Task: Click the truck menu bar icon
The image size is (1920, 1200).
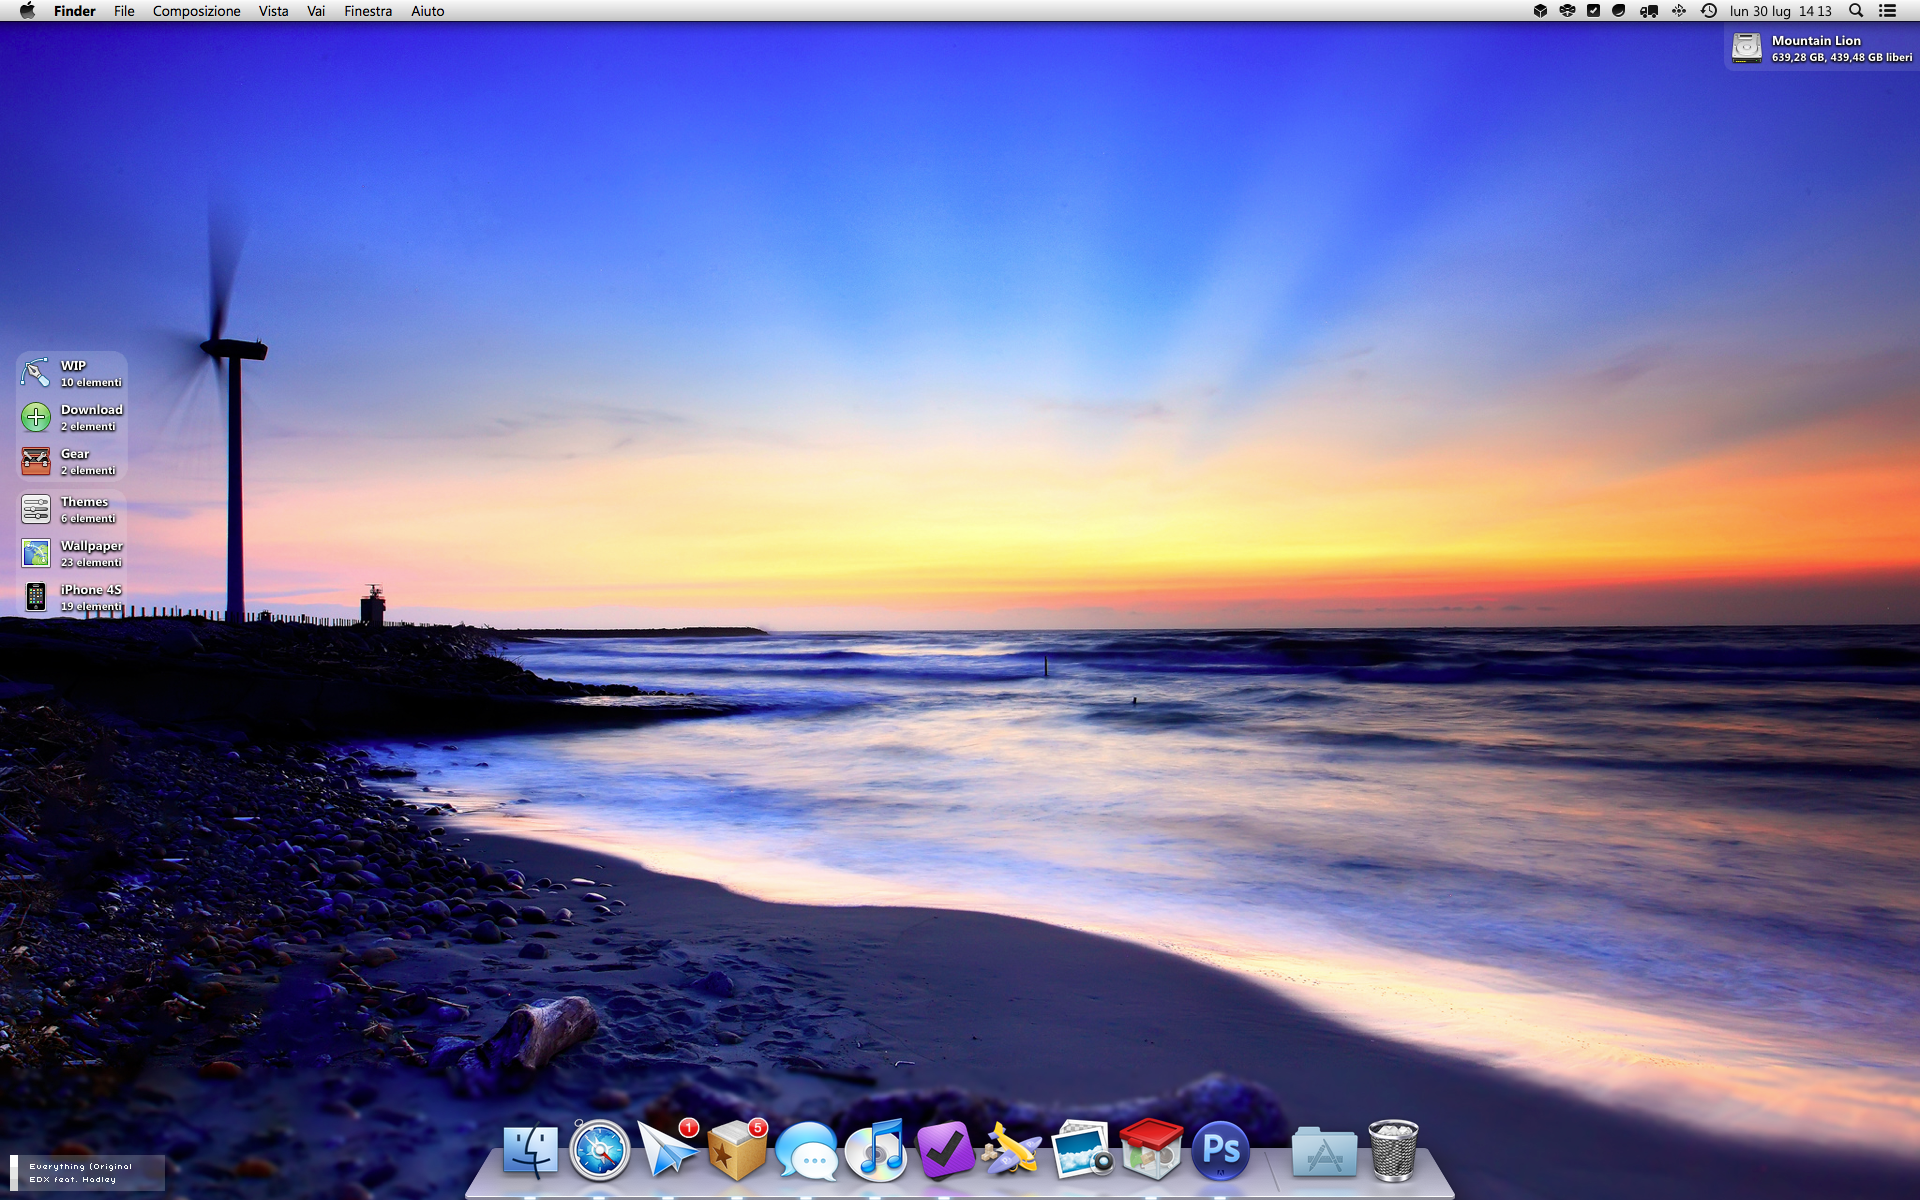Action: tap(1649, 11)
